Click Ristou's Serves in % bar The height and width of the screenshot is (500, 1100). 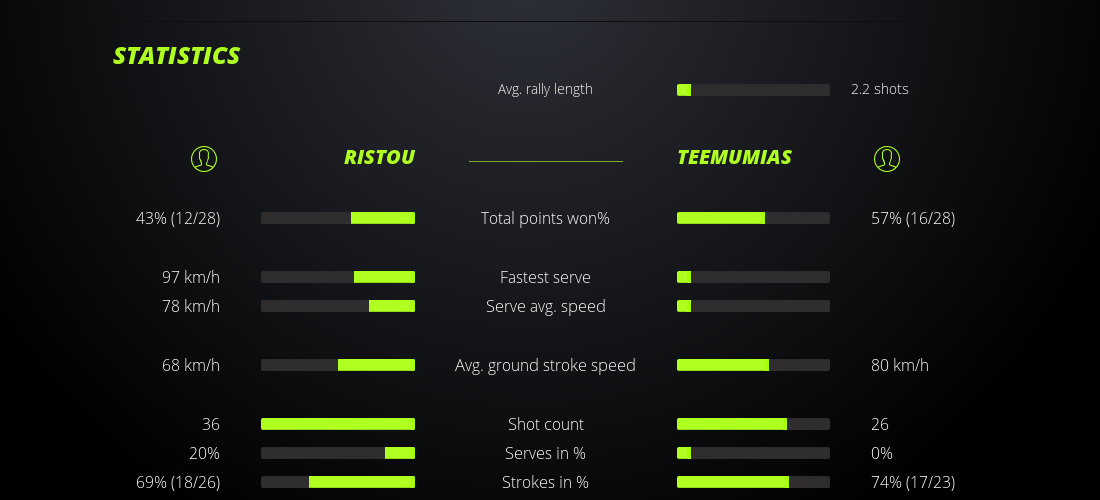click(x=338, y=453)
